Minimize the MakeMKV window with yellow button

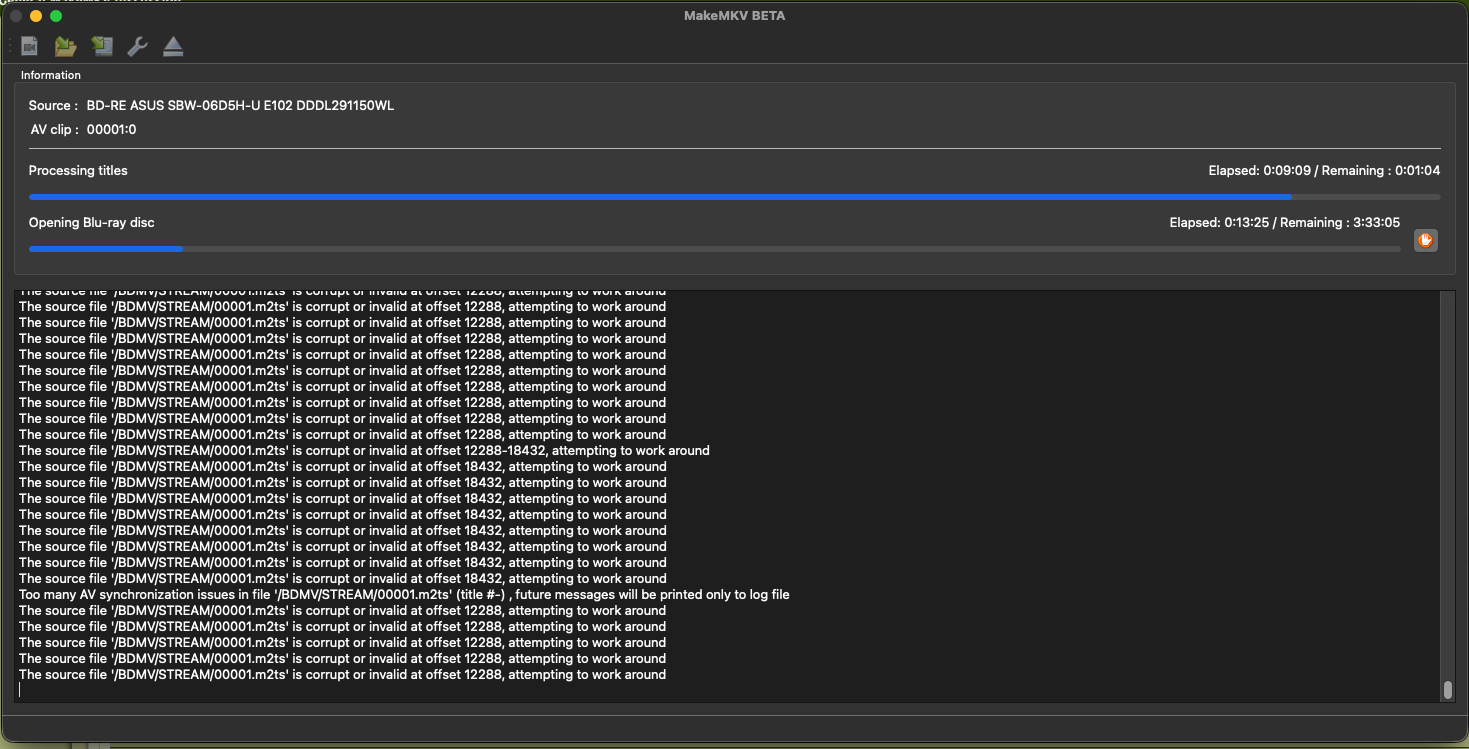tap(36, 16)
